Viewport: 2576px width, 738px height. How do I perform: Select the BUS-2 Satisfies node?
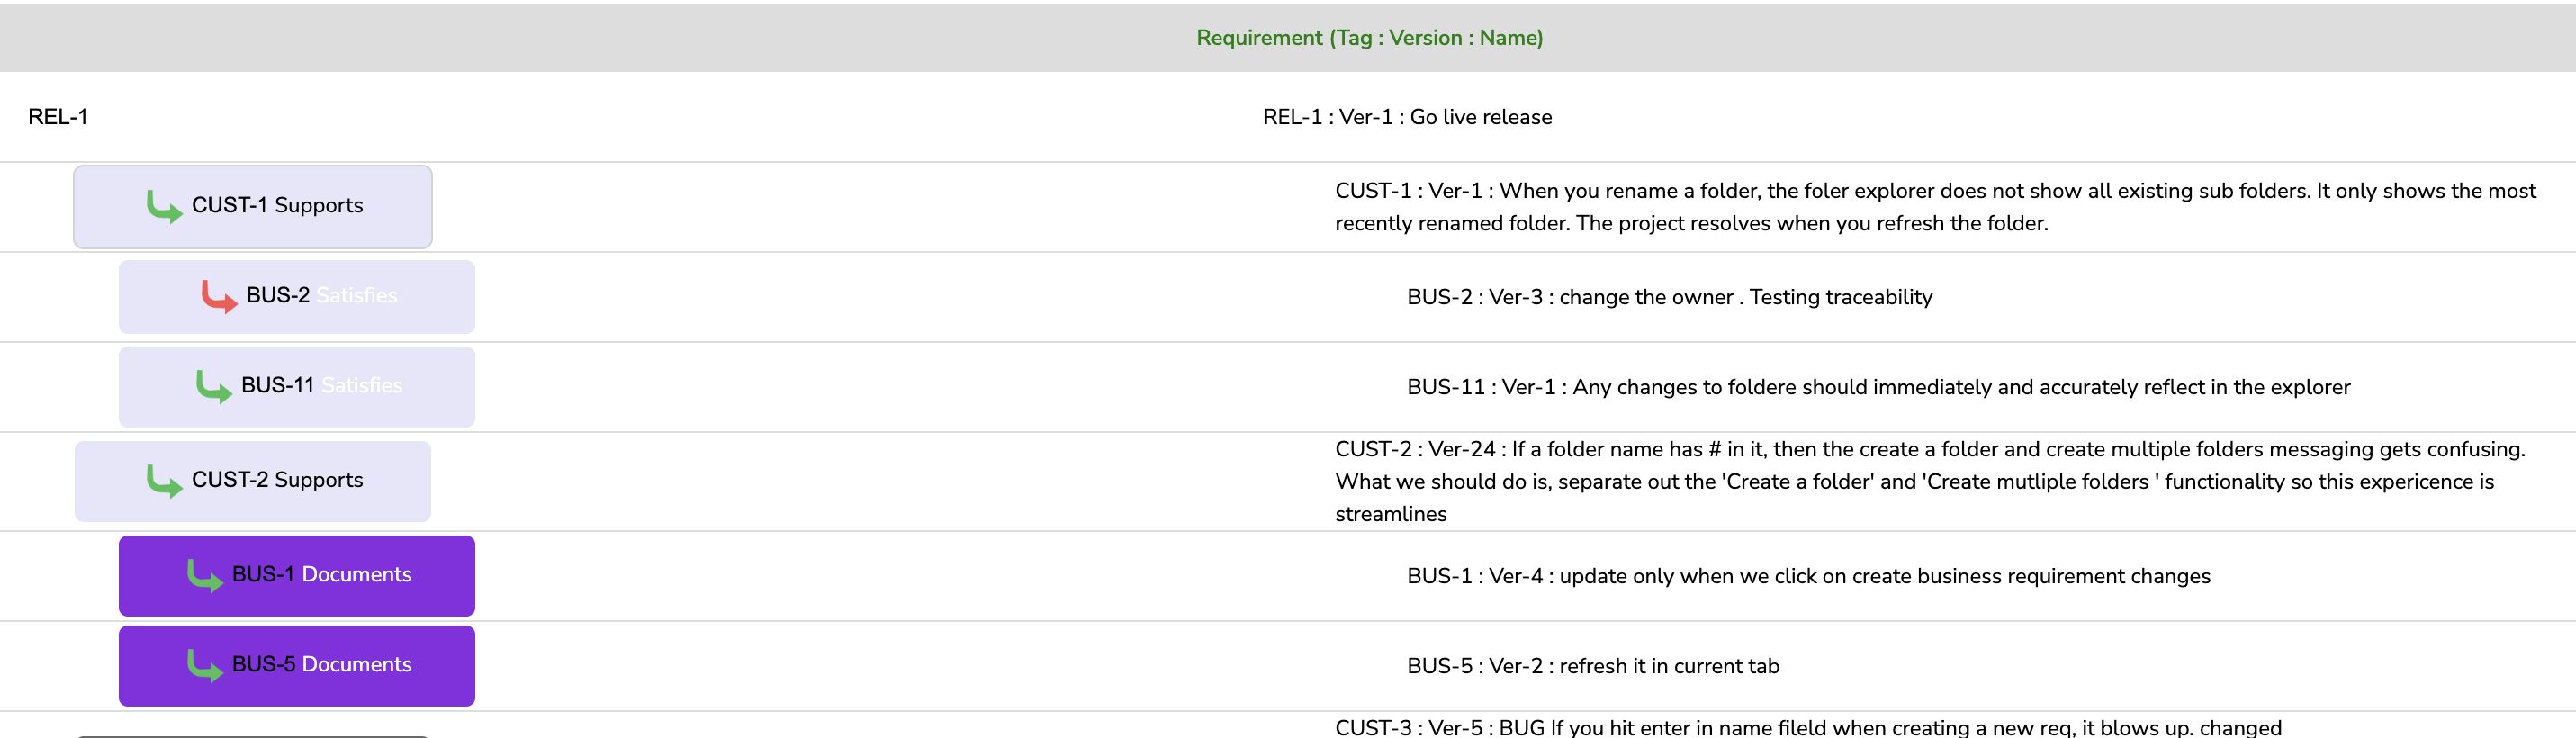(x=297, y=297)
